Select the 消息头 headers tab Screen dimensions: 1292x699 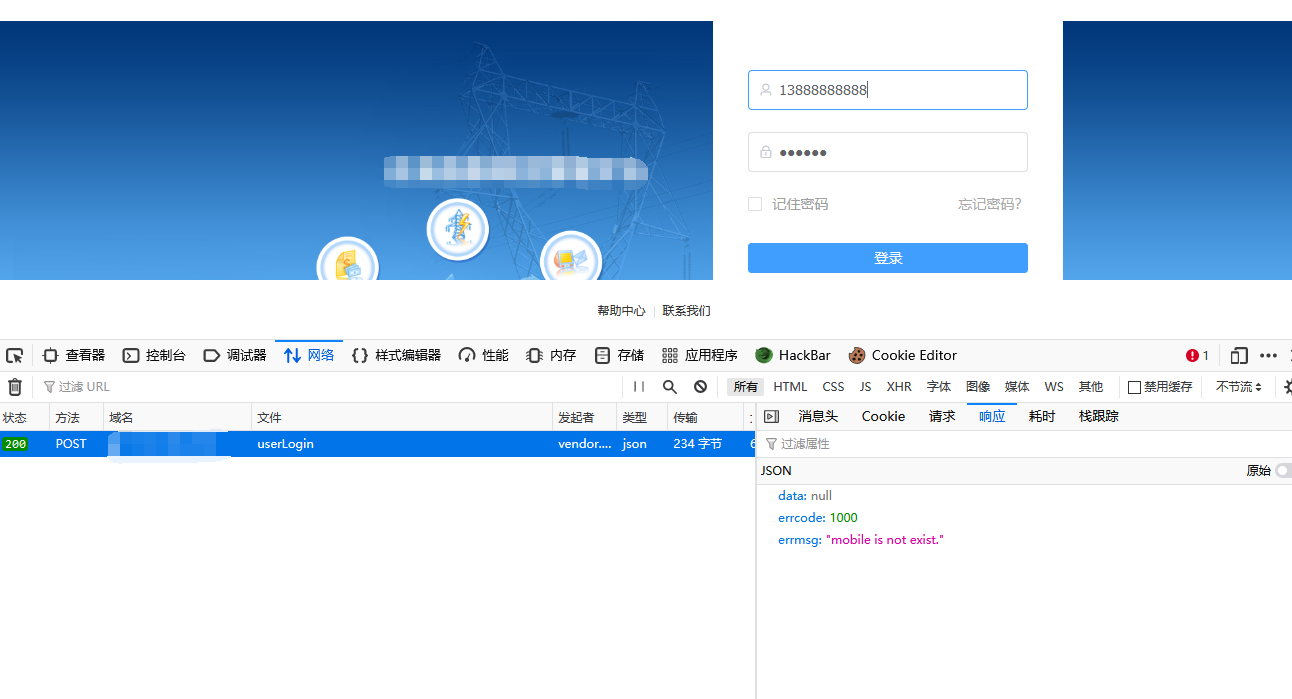(817, 417)
